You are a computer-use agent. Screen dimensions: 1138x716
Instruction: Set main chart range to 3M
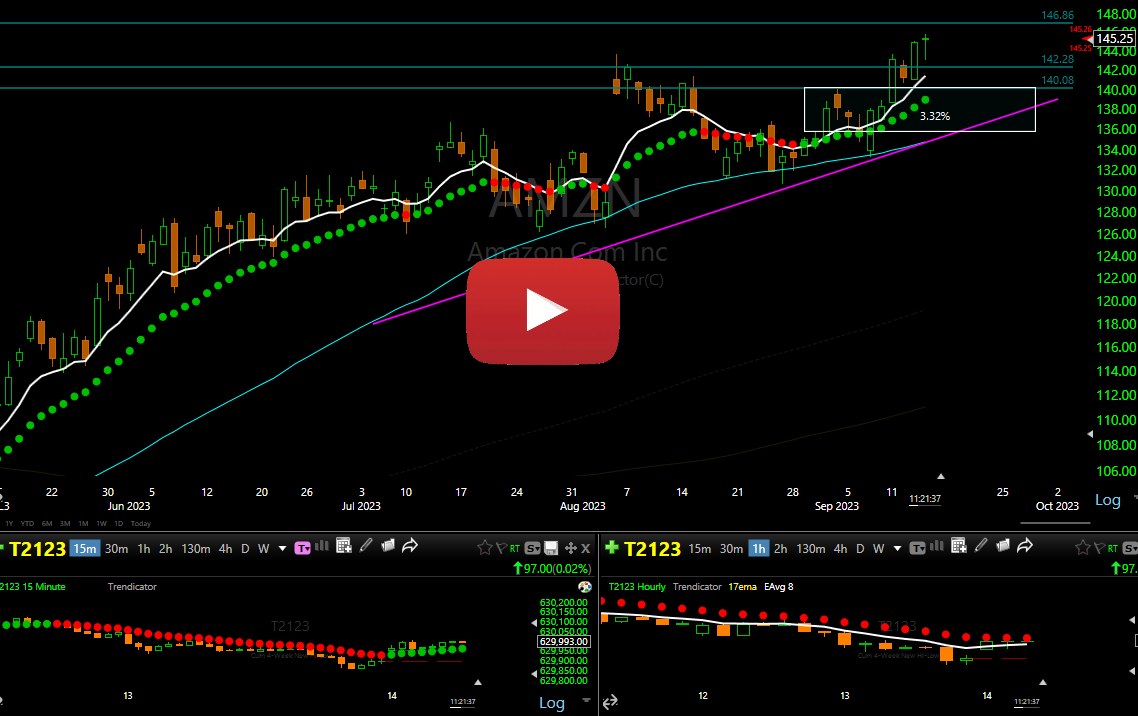pyautogui.click(x=65, y=523)
